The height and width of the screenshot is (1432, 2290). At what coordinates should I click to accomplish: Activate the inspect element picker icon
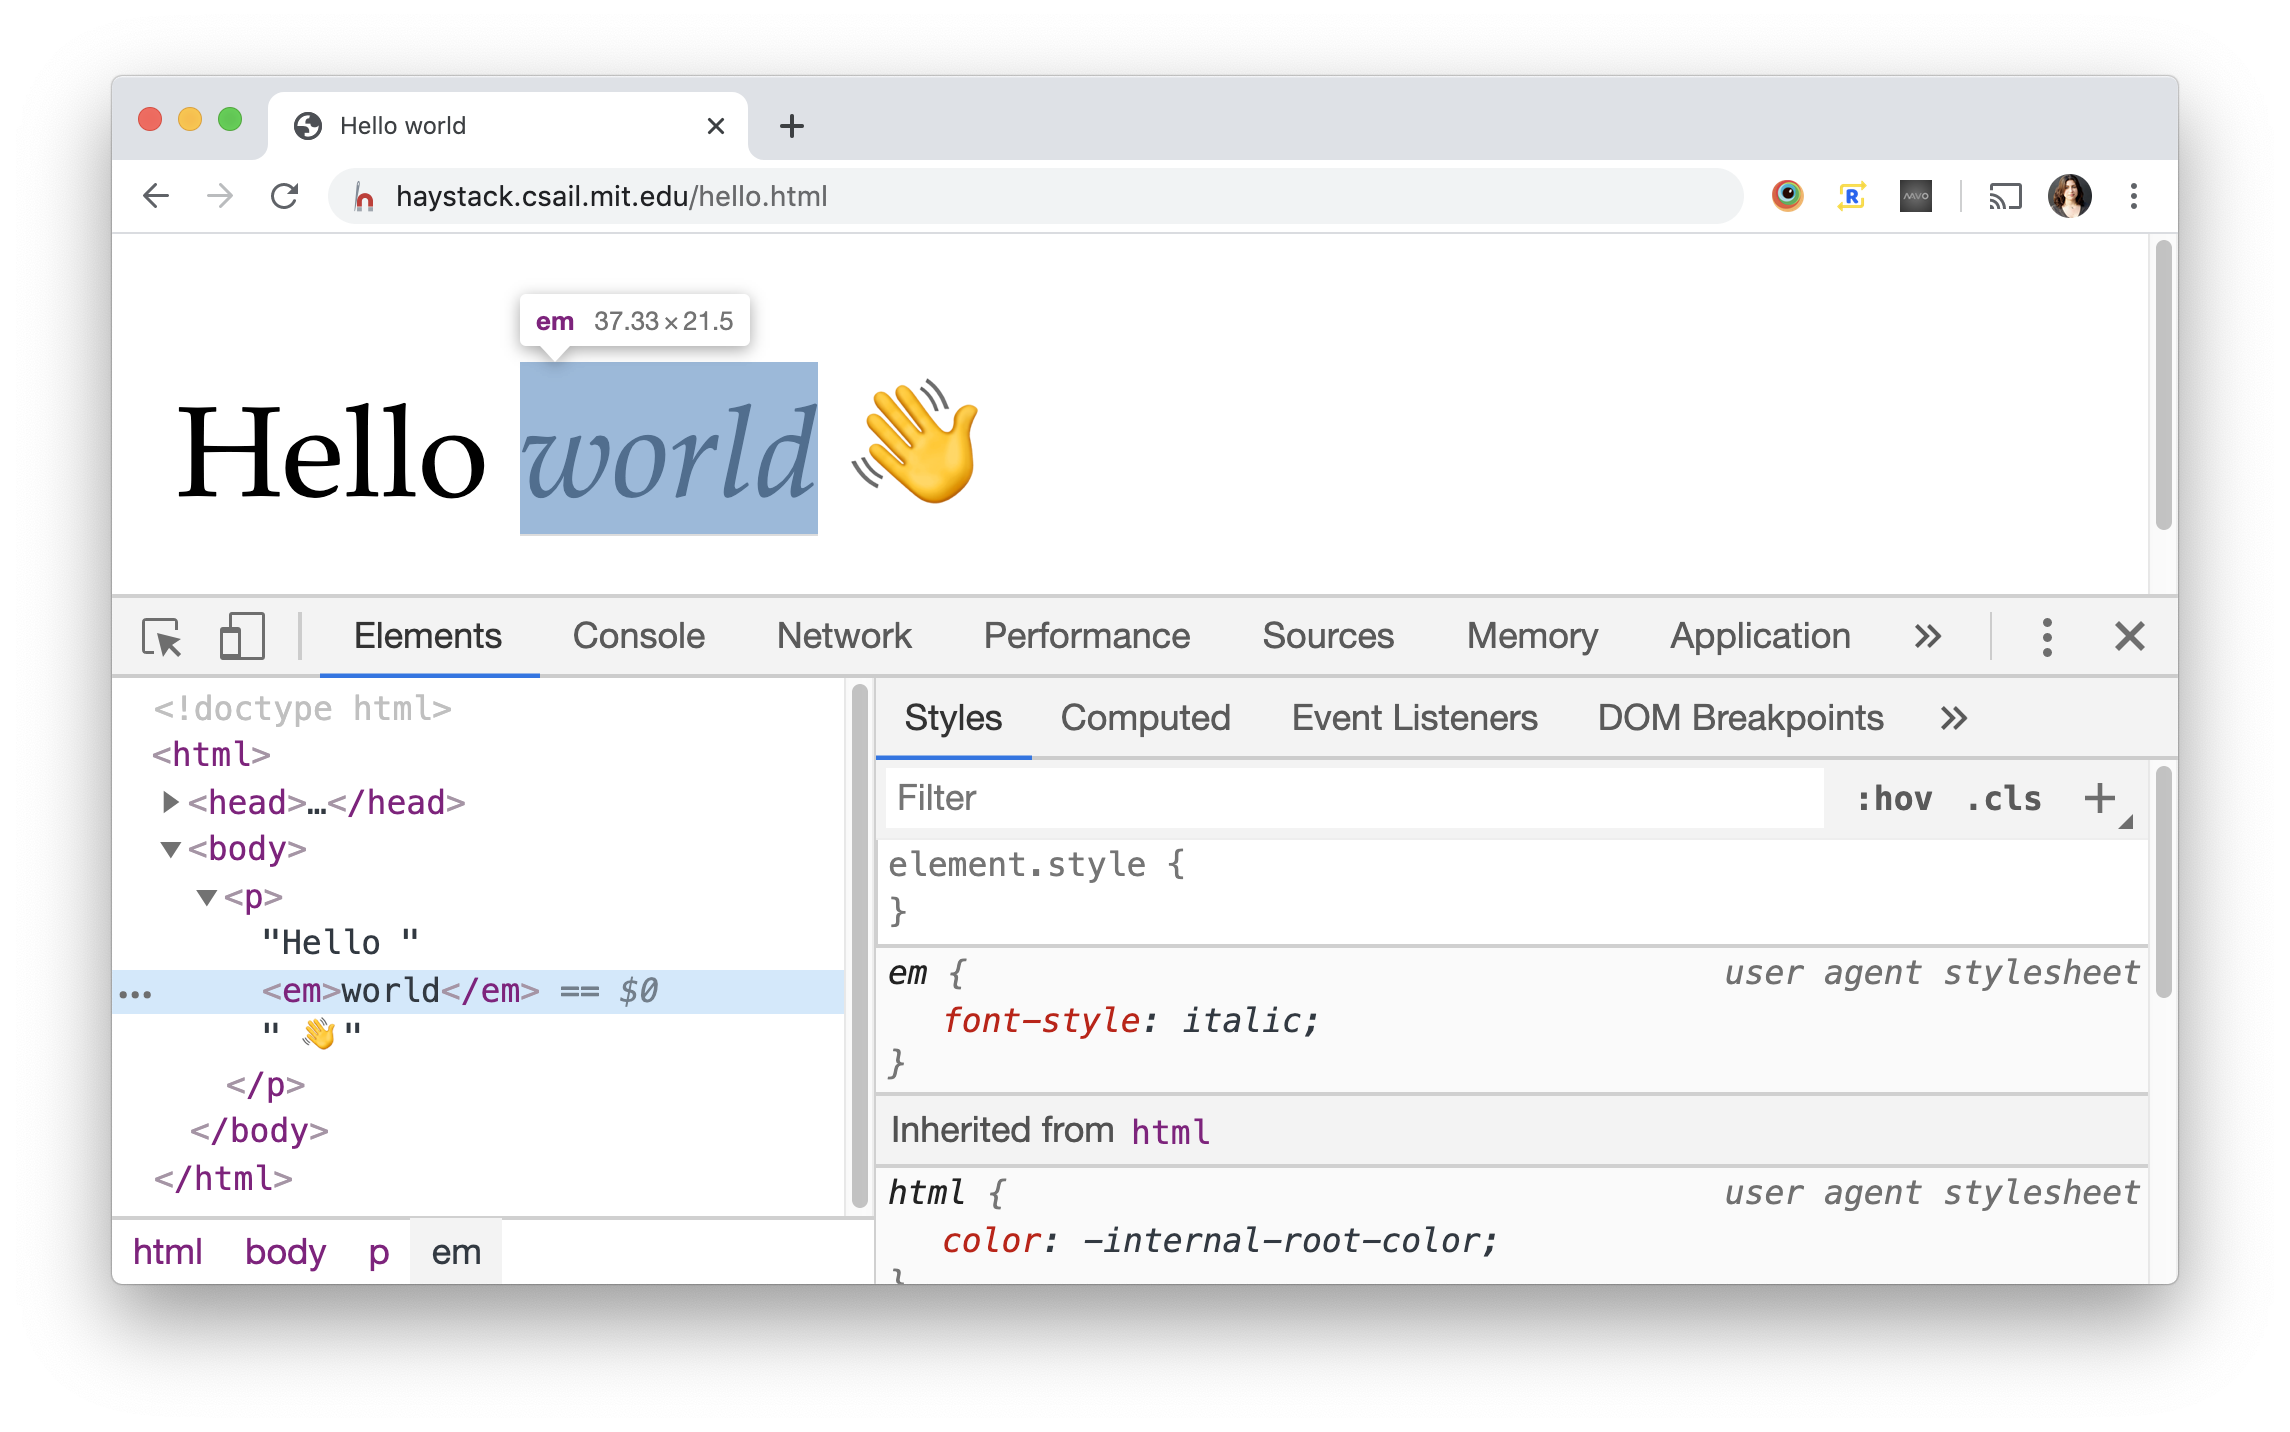tap(162, 637)
